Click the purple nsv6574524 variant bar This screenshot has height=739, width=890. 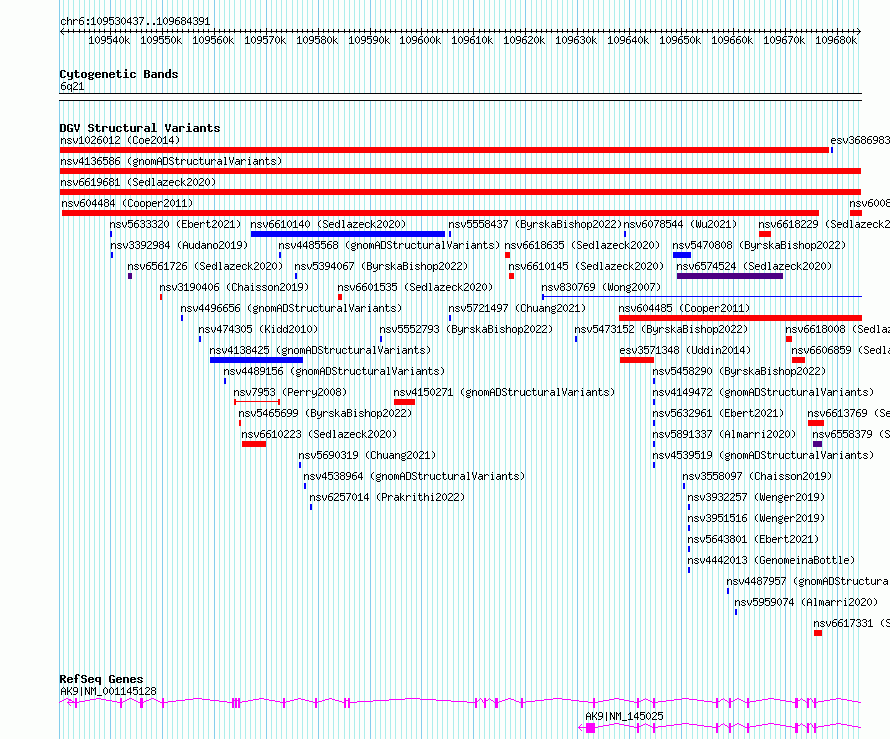pos(729,276)
